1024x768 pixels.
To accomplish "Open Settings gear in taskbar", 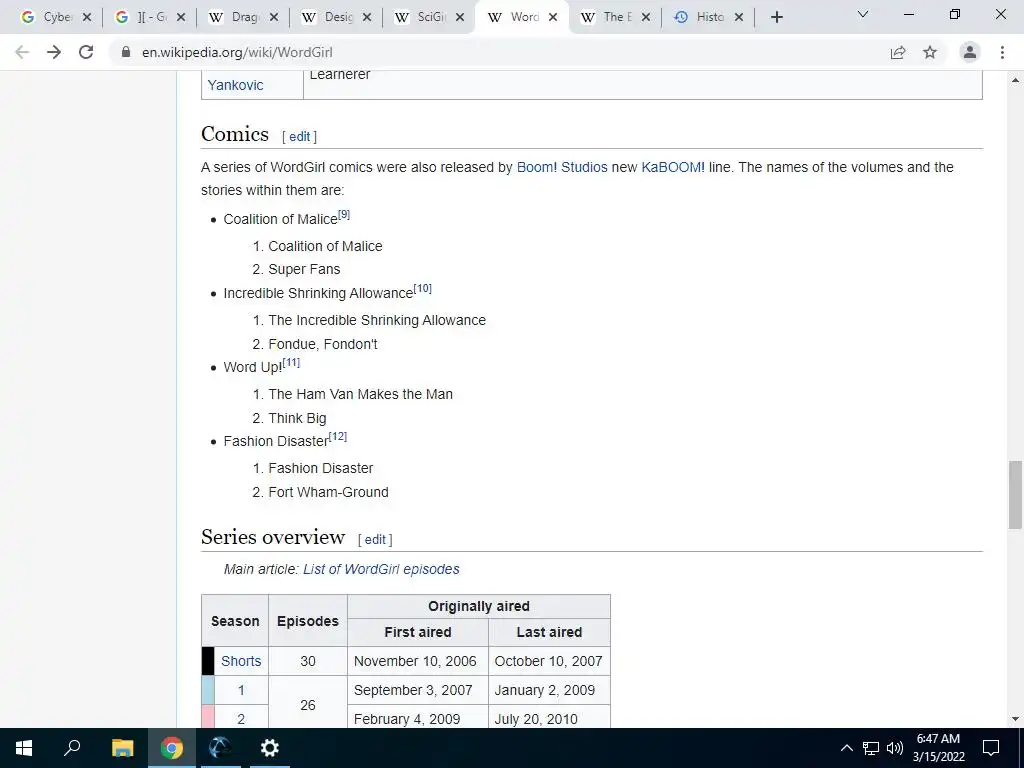I will click(269, 748).
